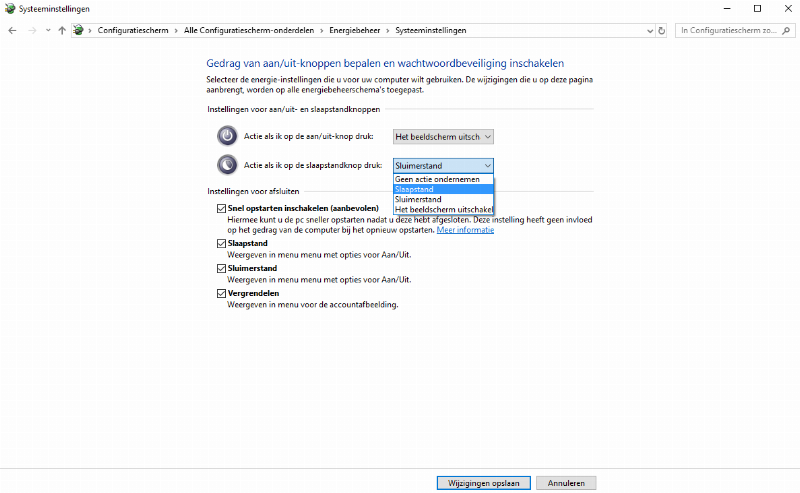The height and width of the screenshot is (493, 800).
Task: Click 'Actie als ik op de aan/uit-knop druk' label
Action: click(309, 136)
